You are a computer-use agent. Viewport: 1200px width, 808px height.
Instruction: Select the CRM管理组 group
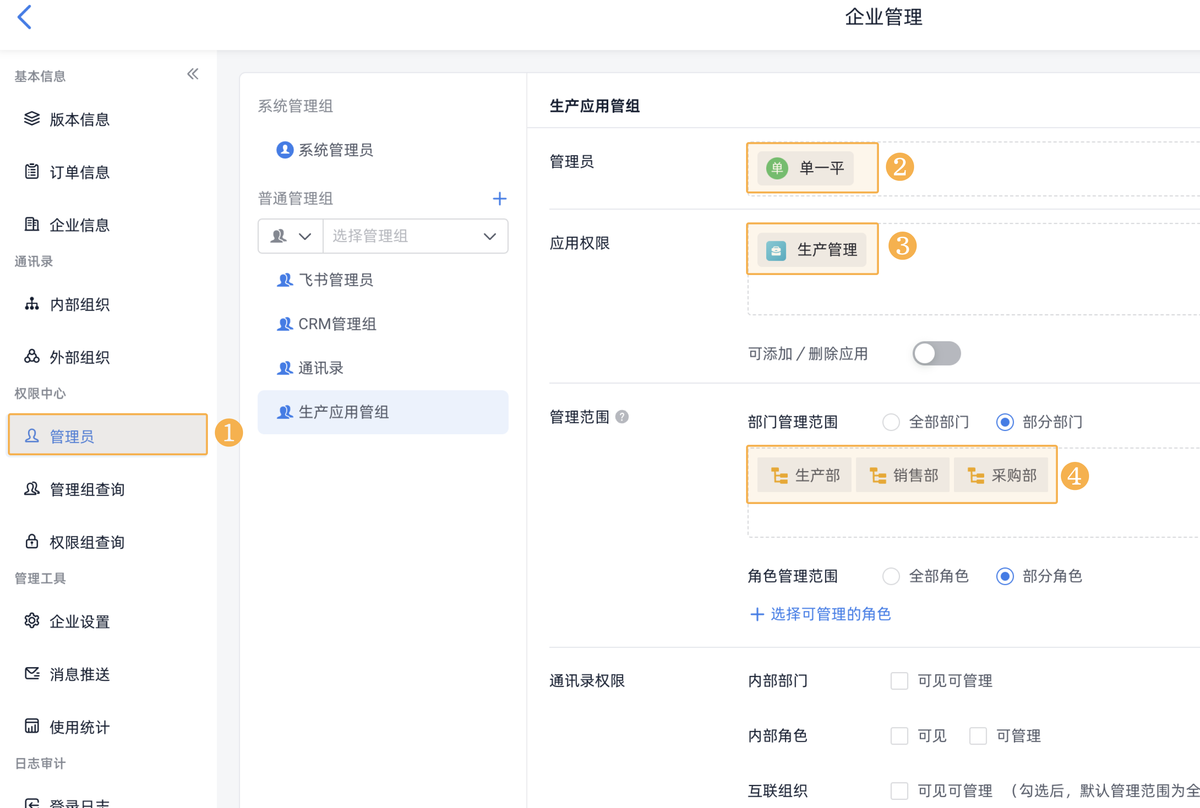(336, 324)
